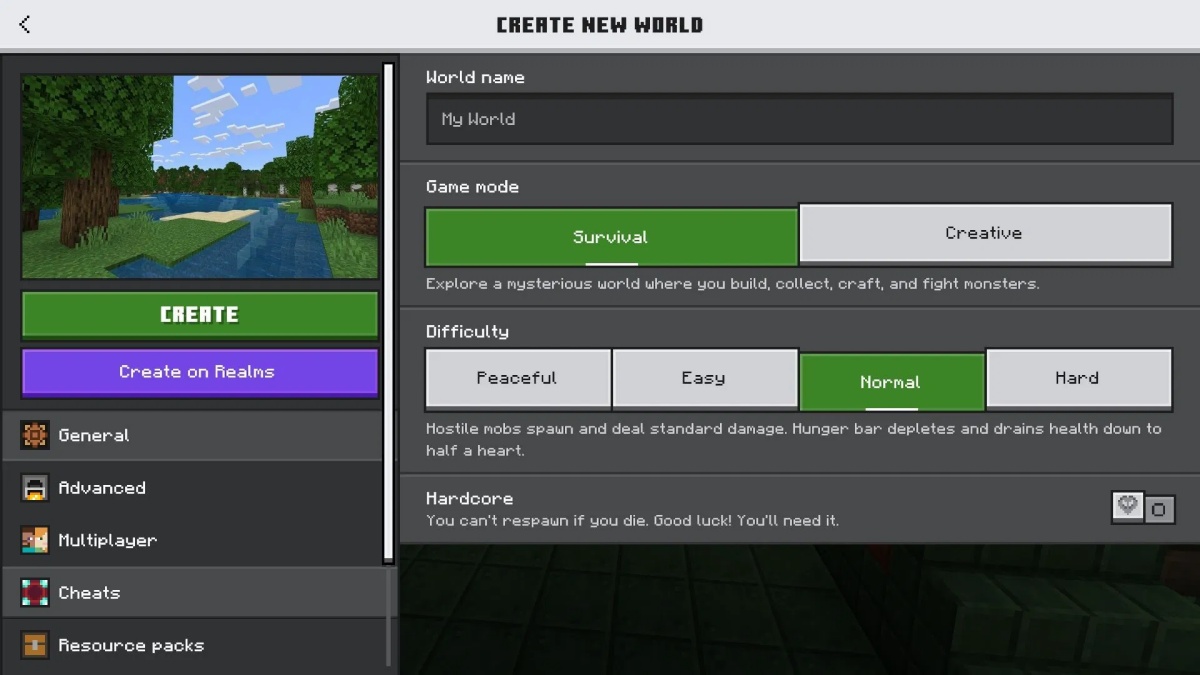Image resolution: width=1200 pixels, height=675 pixels.
Task: Select Survival game mode
Action: click(x=611, y=237)
